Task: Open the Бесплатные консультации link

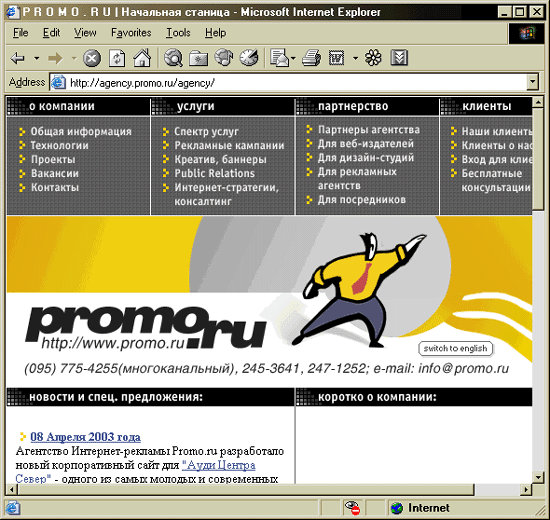Action: pyautogui.click(x=496, y=180)
